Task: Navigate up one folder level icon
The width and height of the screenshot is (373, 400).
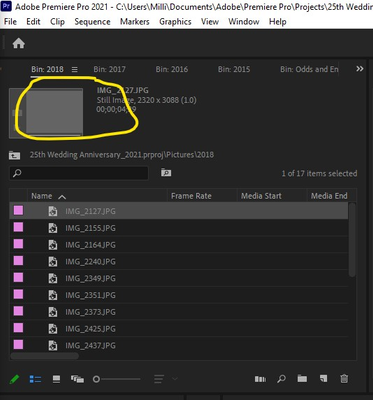Action: [x=14, y=155]
